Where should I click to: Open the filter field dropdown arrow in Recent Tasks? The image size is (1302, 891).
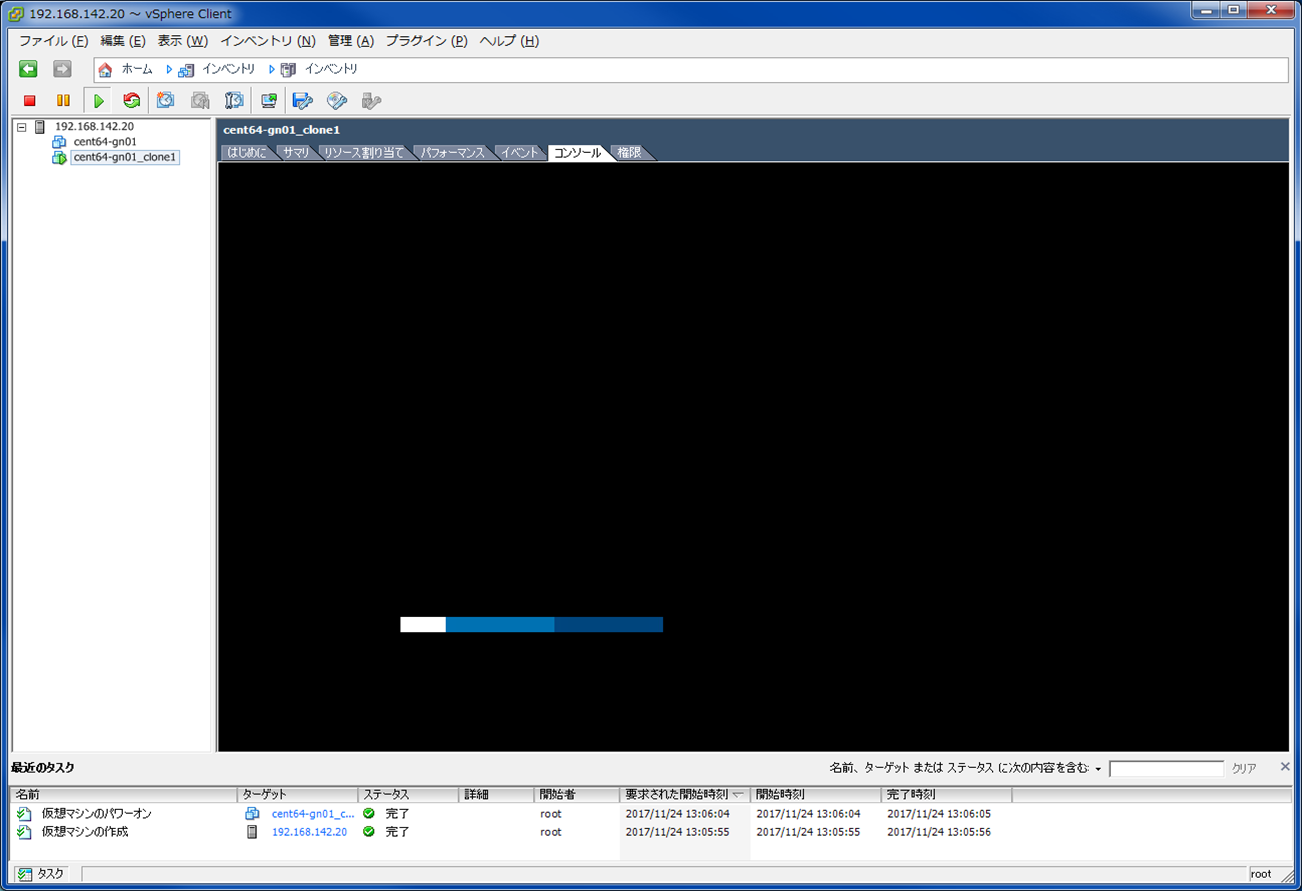pos(1098,769)
